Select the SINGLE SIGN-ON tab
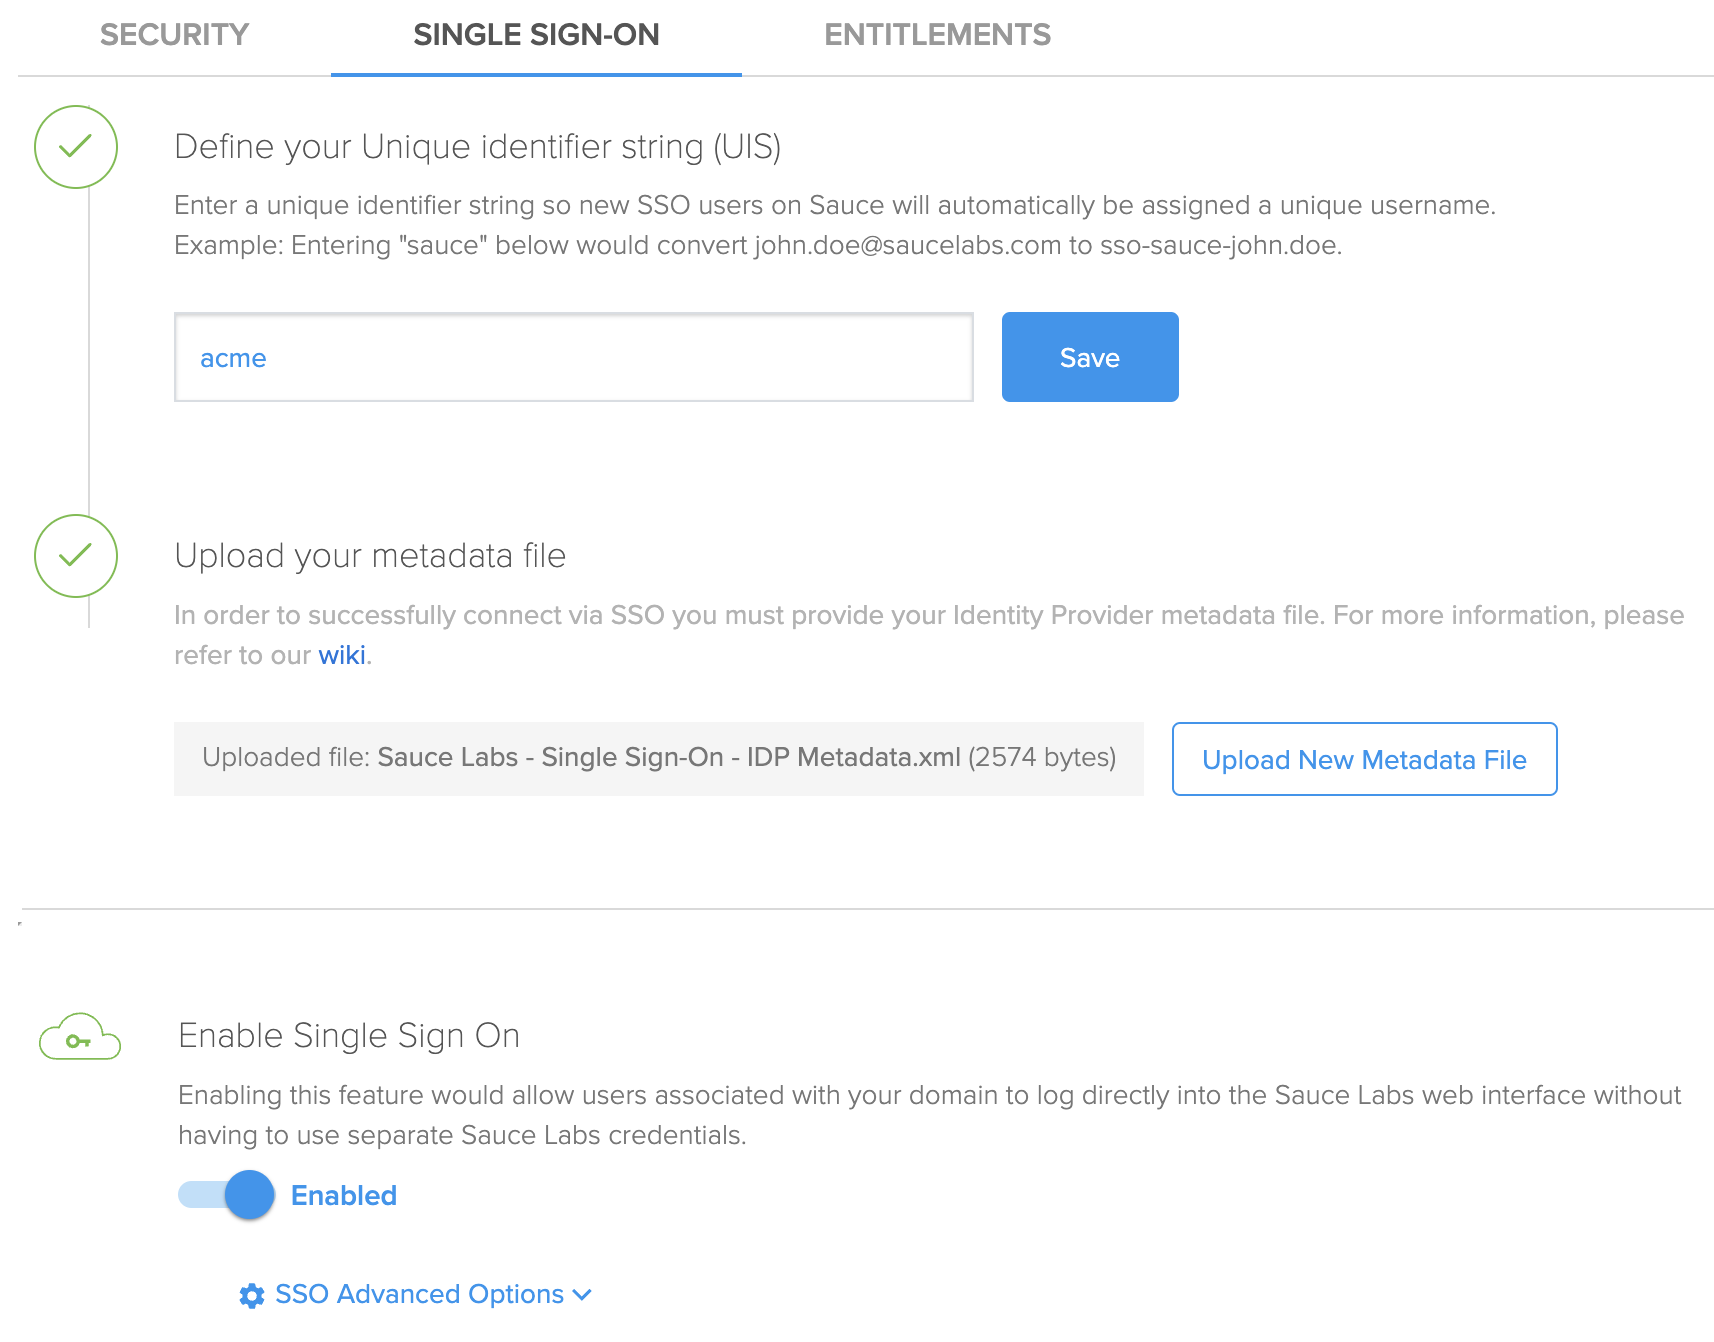This screenshot has width=1714, height=1342. 536,34
